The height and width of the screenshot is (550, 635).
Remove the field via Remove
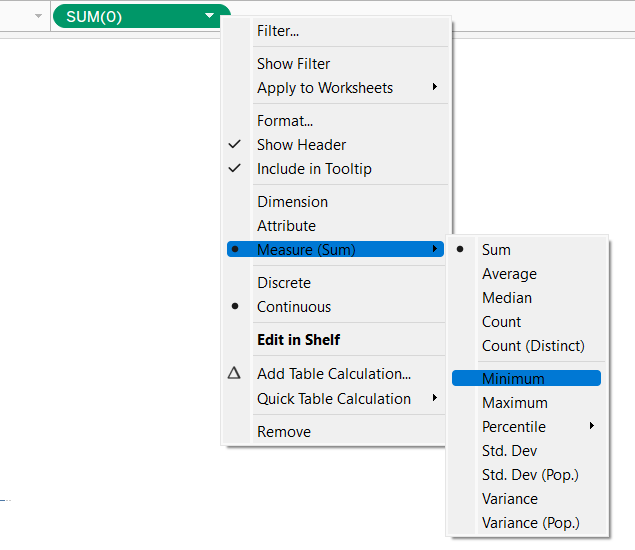284,432
